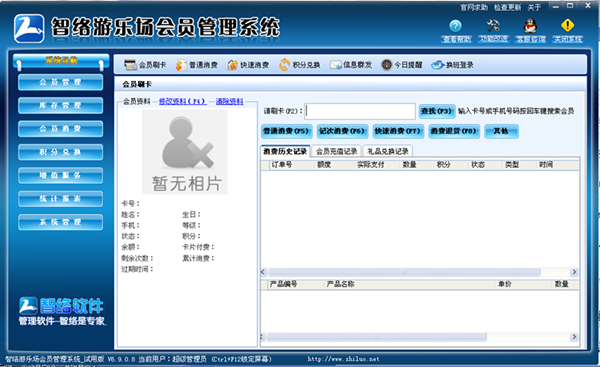Focus the 请刷卡 card number field
The image size is (600, 367).
click(360, 111)
